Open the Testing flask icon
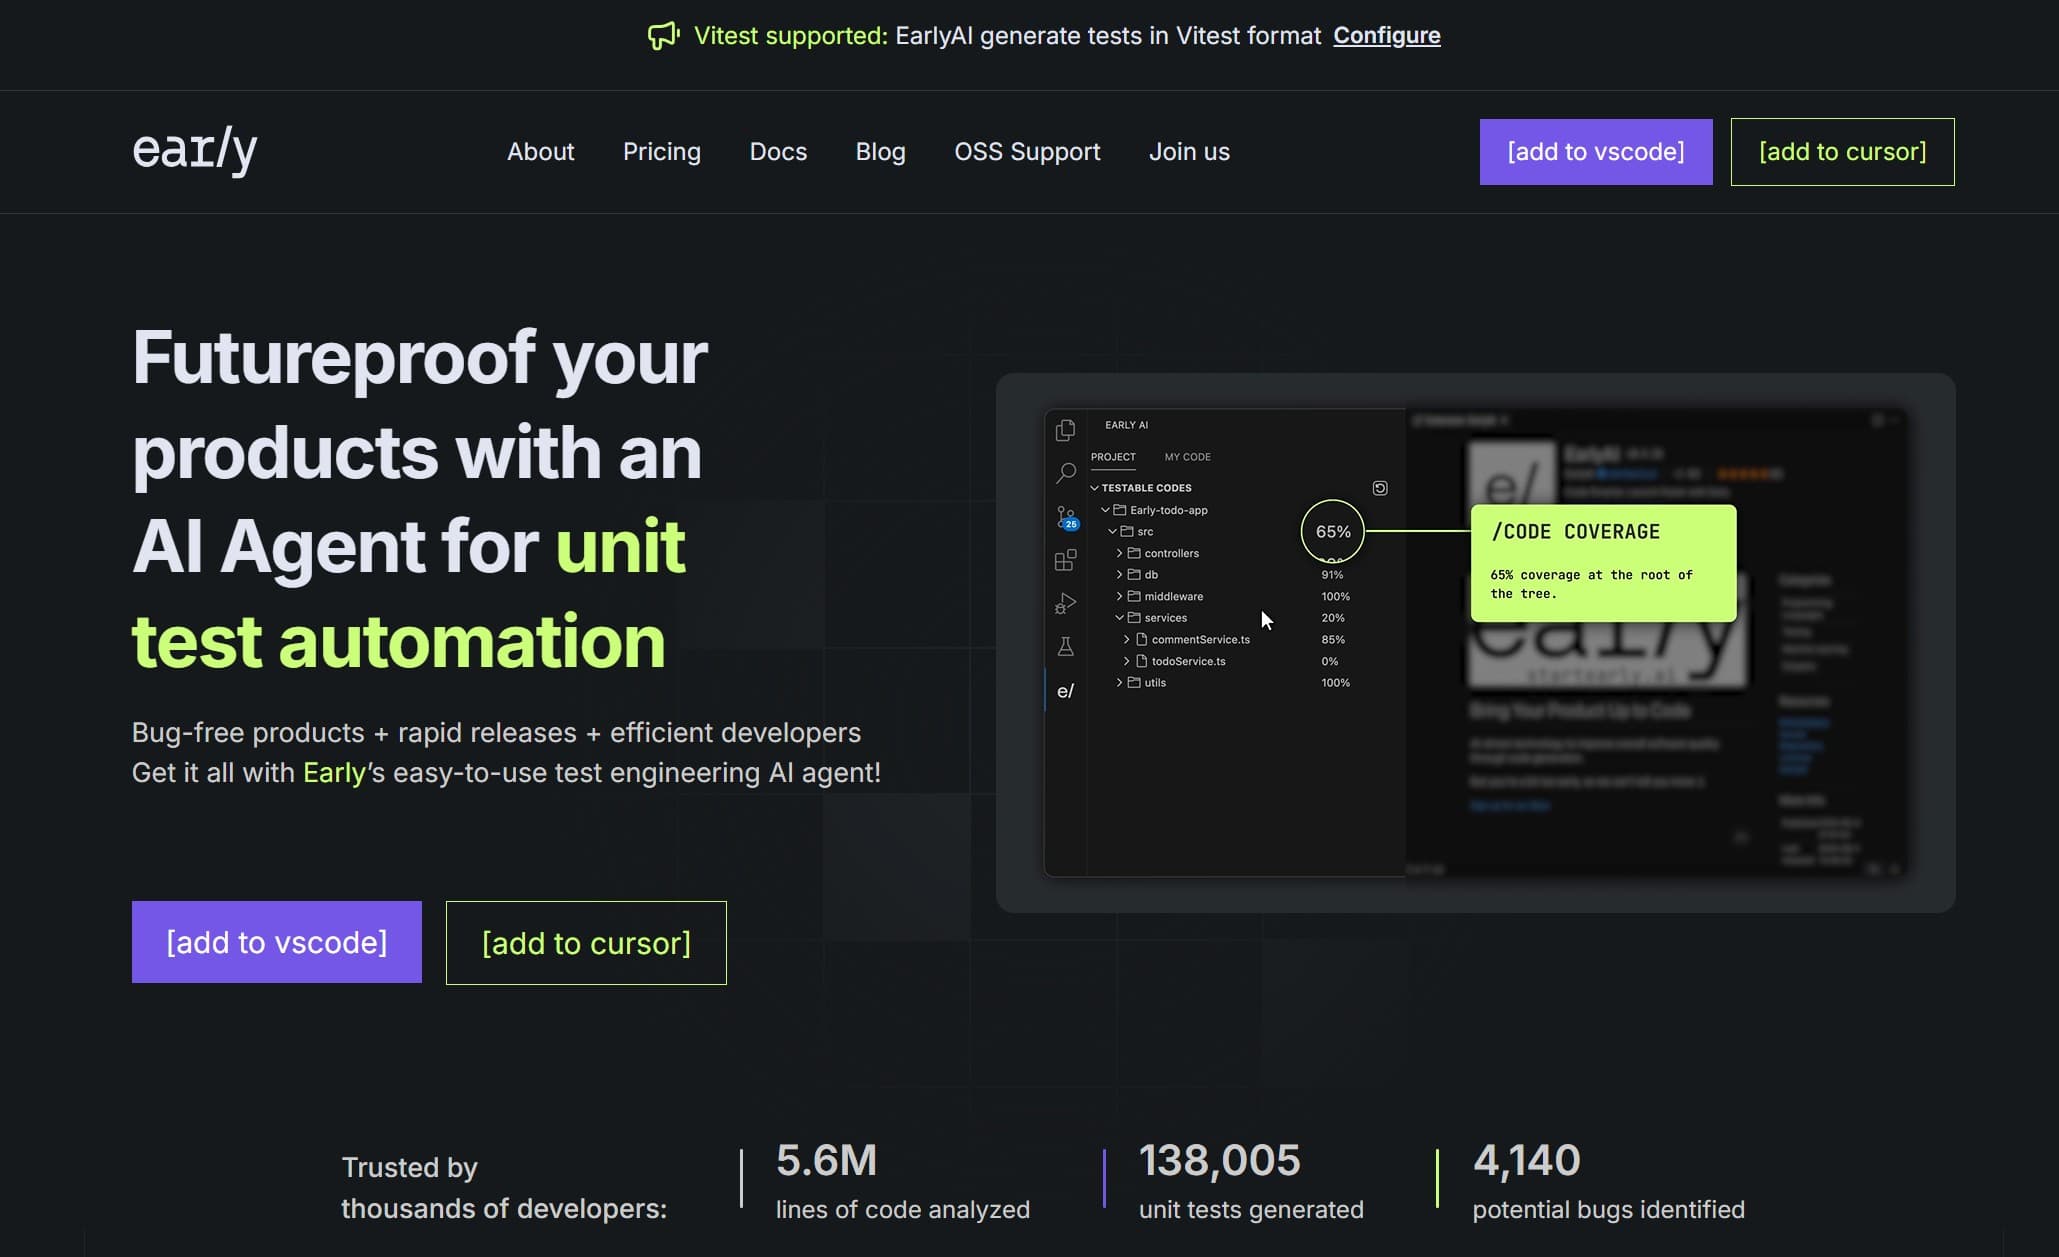 tap(1065, 647)
